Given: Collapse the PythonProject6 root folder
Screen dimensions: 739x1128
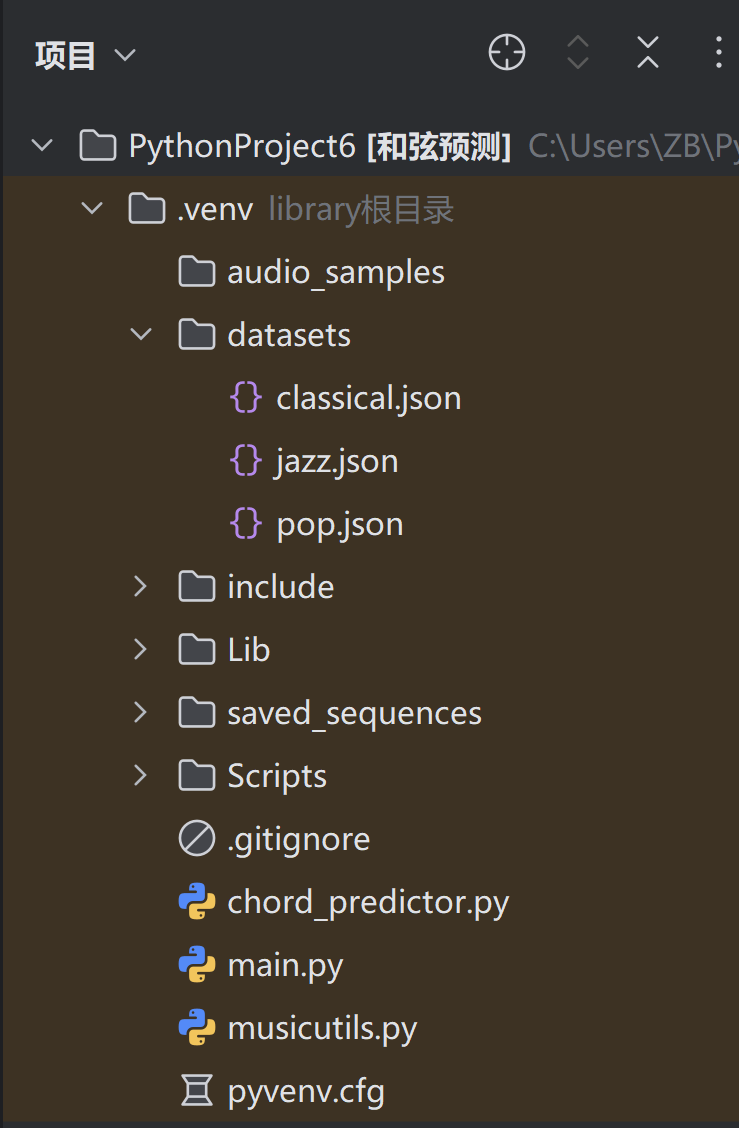Looking at the screenshot, I should click(x=42, y=146).
